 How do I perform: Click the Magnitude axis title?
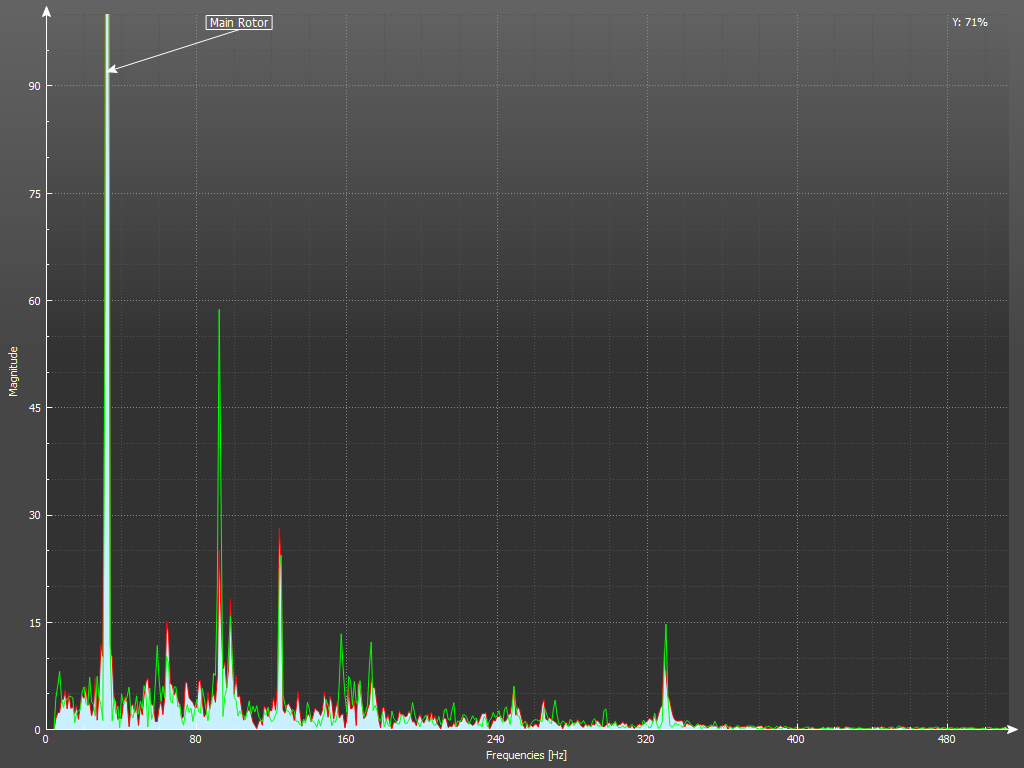pos(14,371)
